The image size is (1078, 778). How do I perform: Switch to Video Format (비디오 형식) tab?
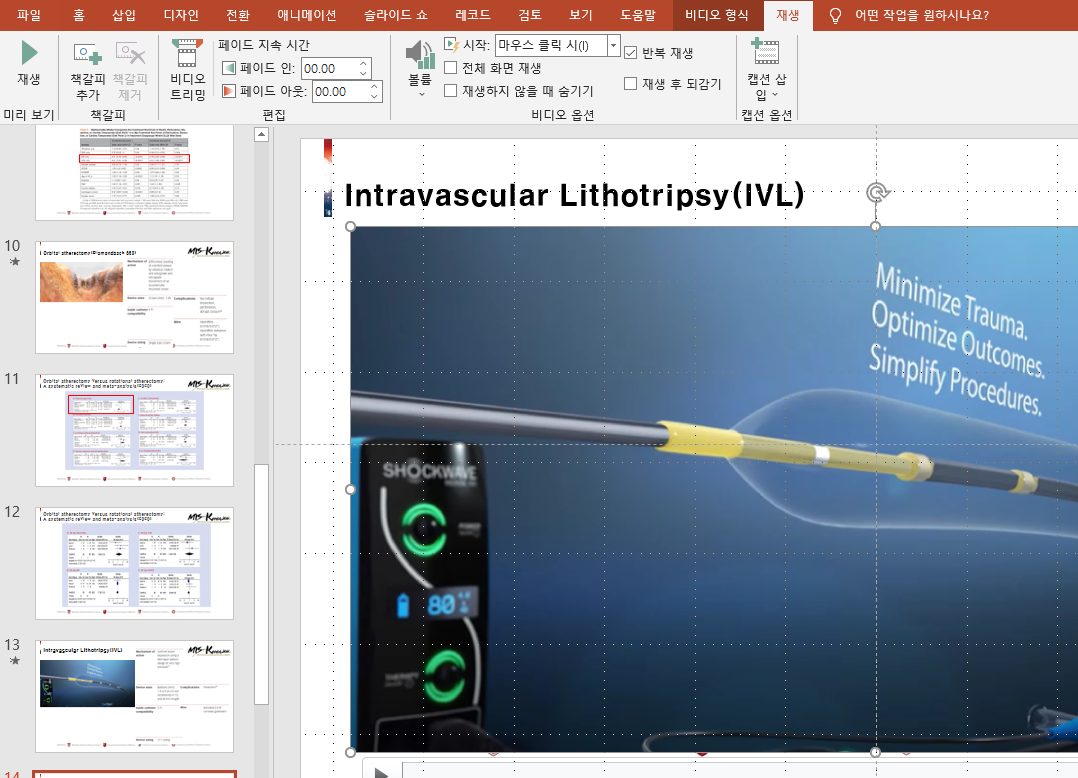click(717, 15)
